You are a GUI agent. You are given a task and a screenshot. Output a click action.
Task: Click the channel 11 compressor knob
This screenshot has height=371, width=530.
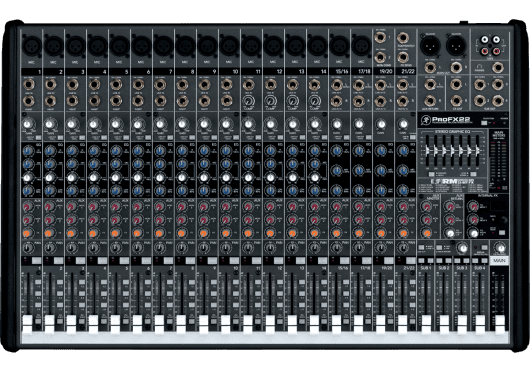point(248,100)
